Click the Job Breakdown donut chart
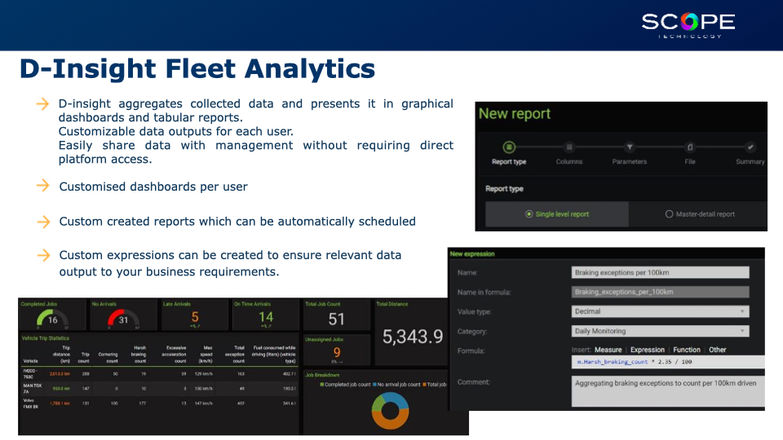Viewport: 783px width, 440px height. pos(390,411)
